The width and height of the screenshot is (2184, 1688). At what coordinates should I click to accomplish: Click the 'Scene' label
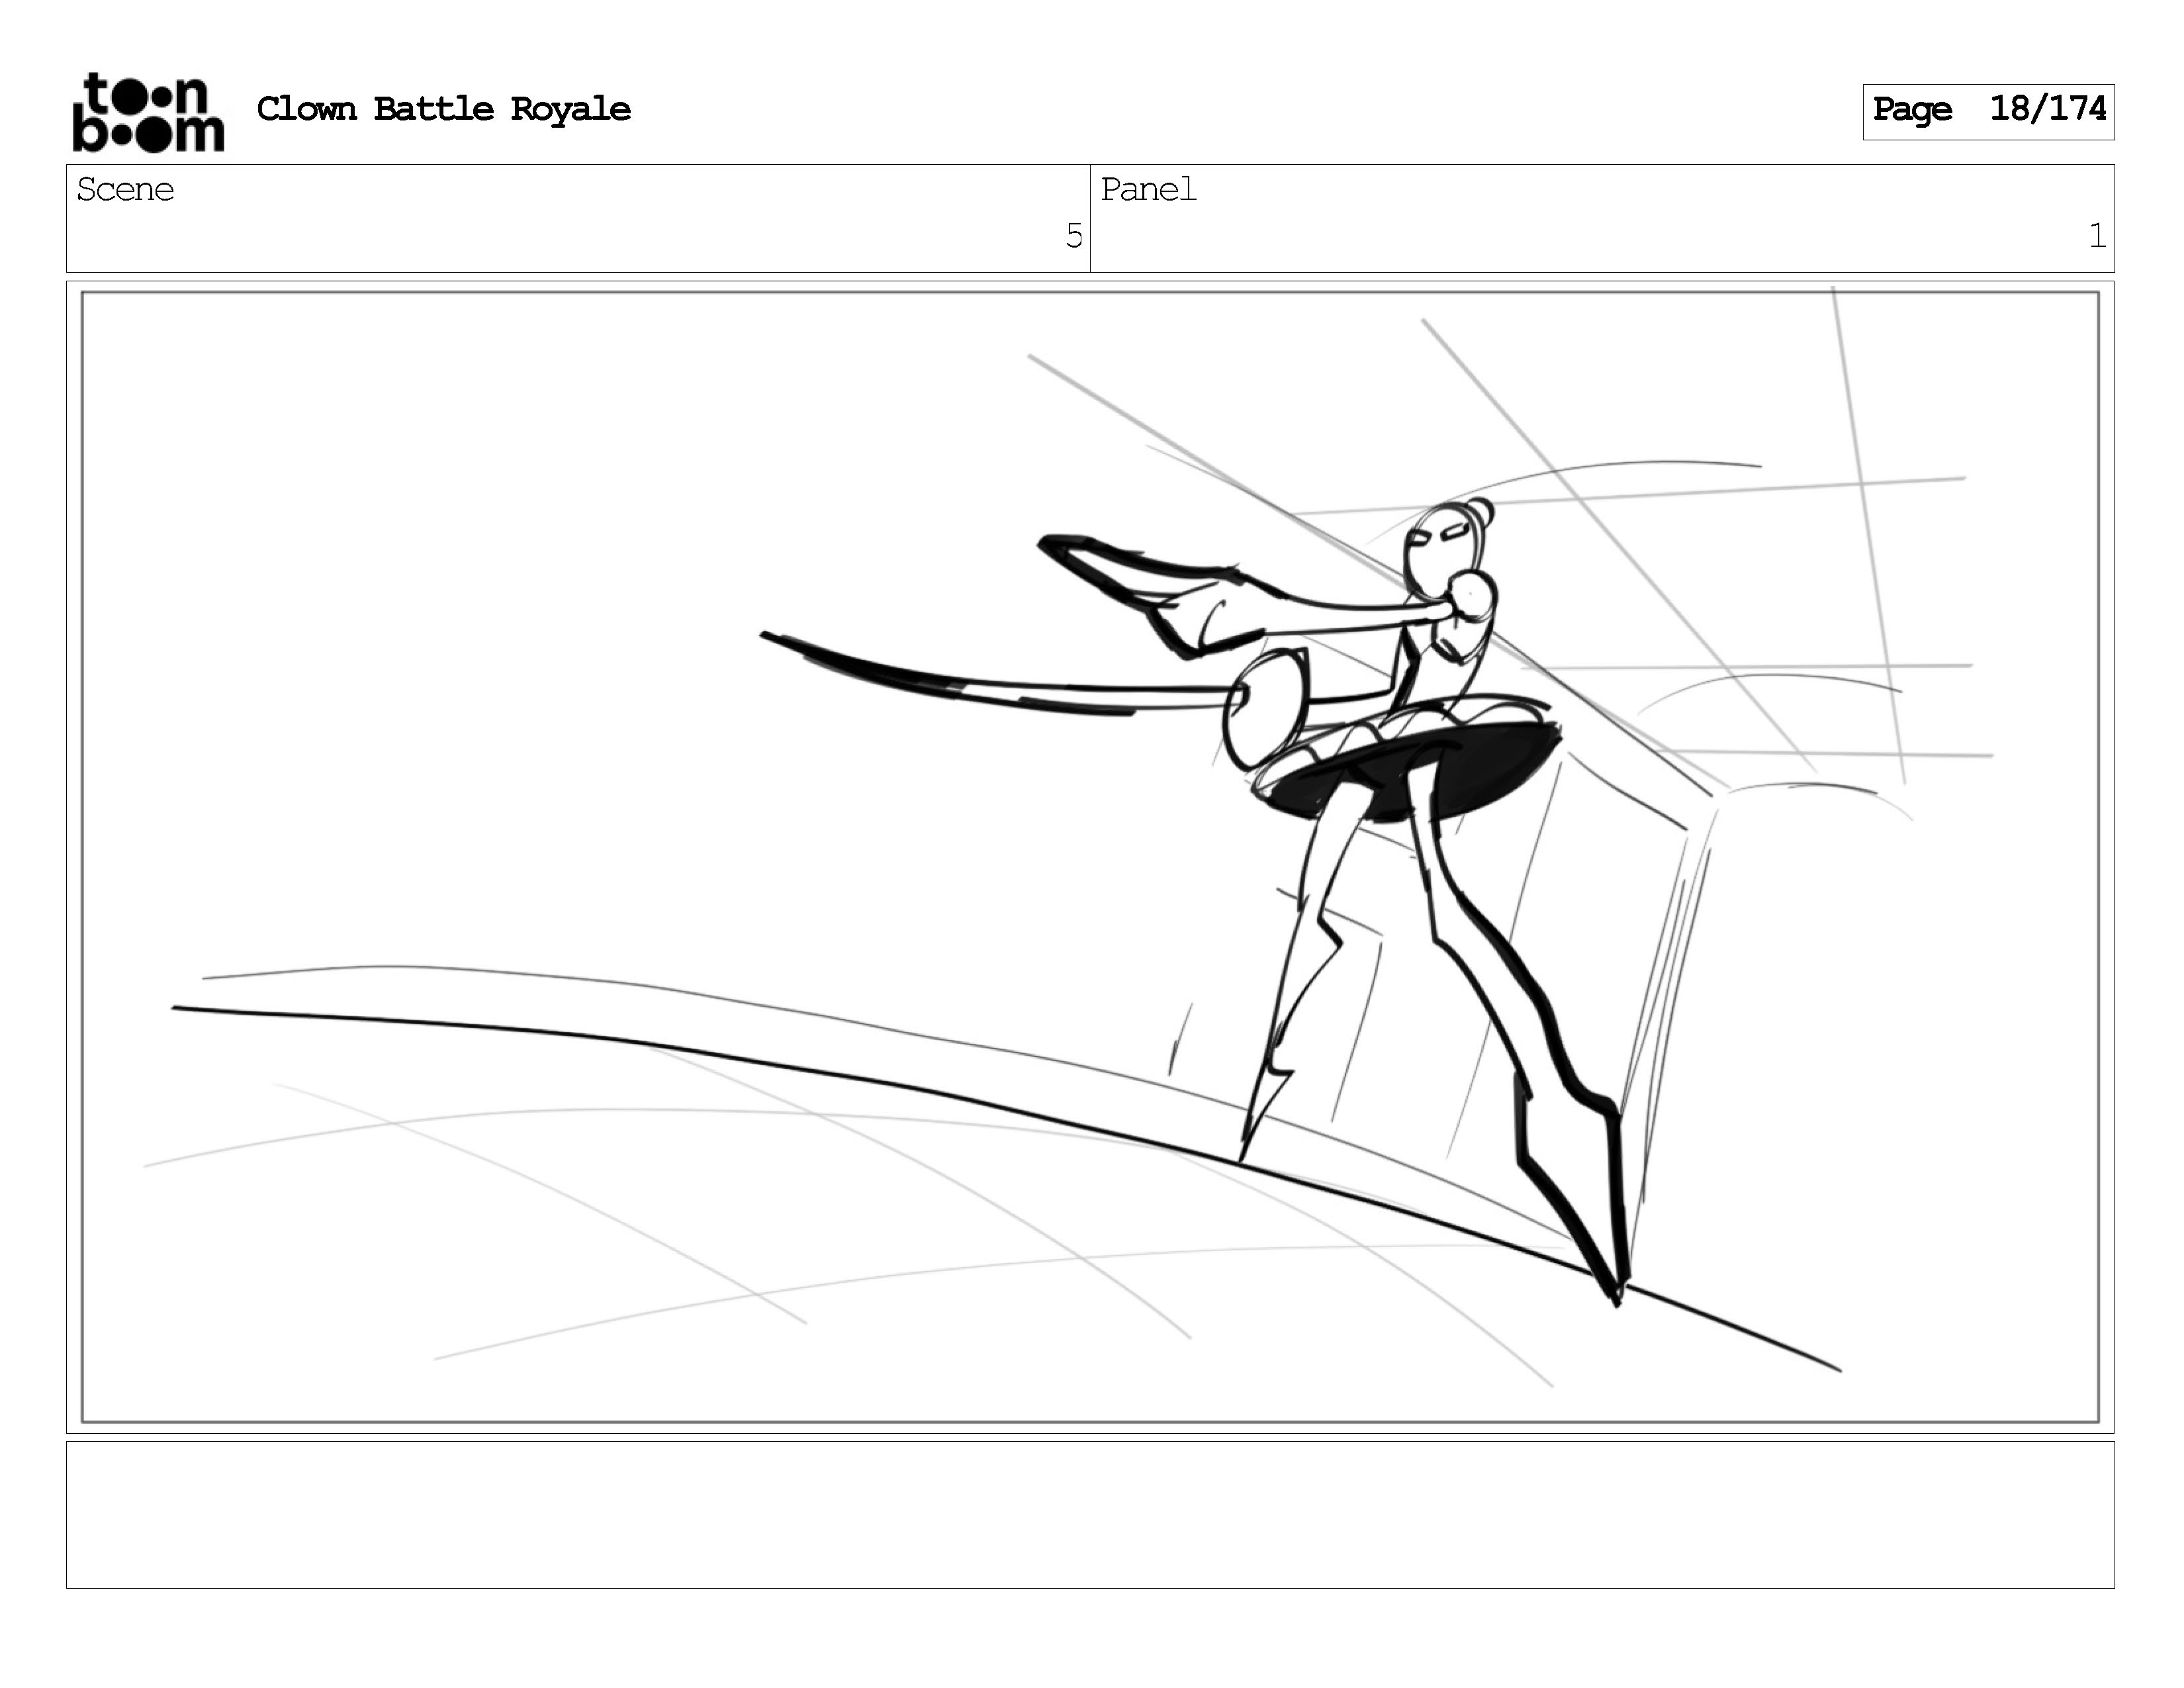coord(125,190)
